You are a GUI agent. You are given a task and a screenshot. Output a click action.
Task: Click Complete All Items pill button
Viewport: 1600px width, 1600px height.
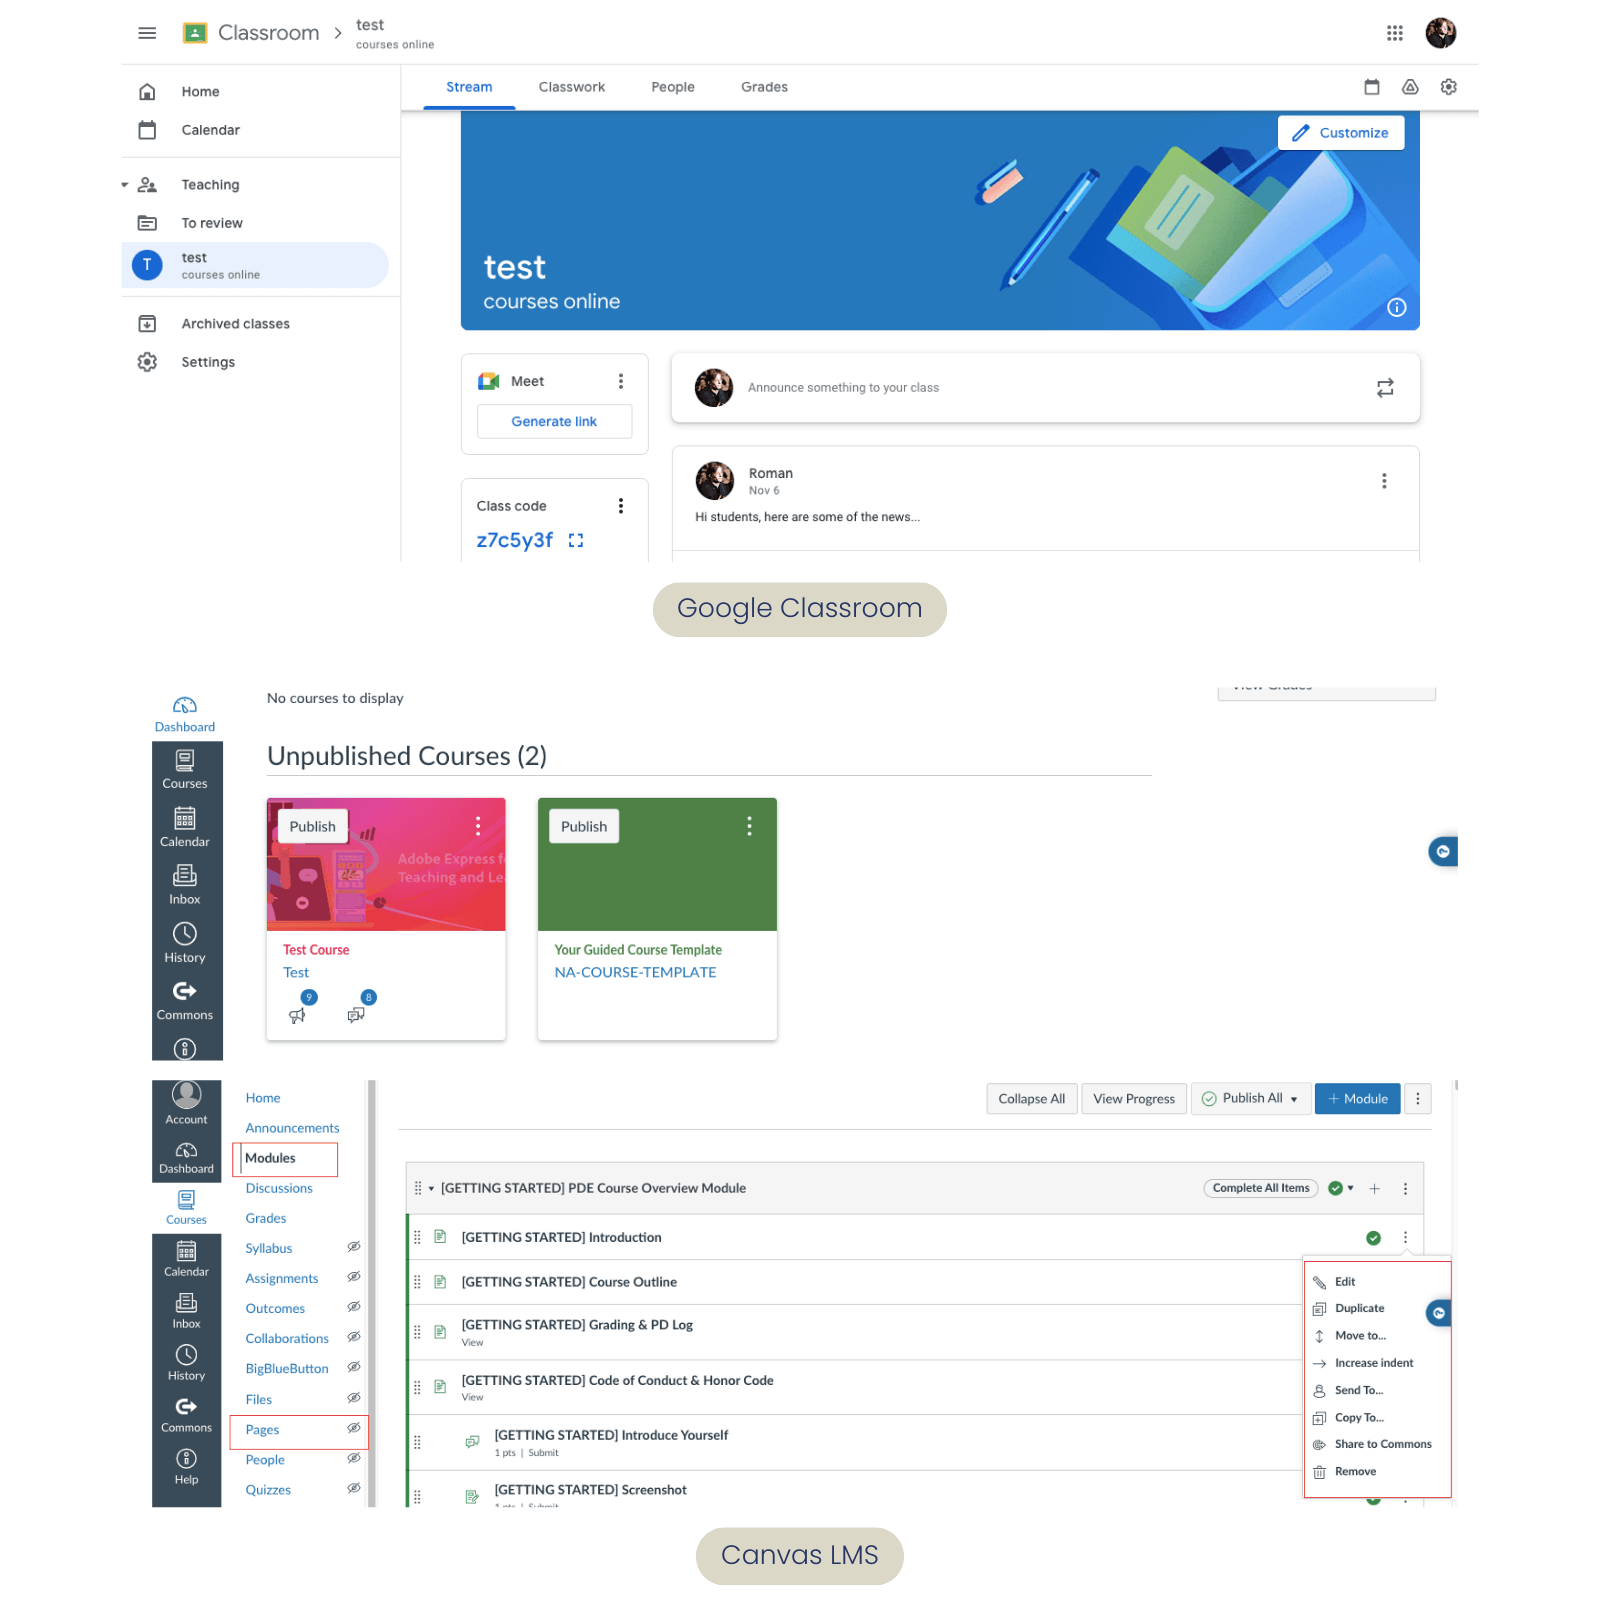tap(1261, 1188)
